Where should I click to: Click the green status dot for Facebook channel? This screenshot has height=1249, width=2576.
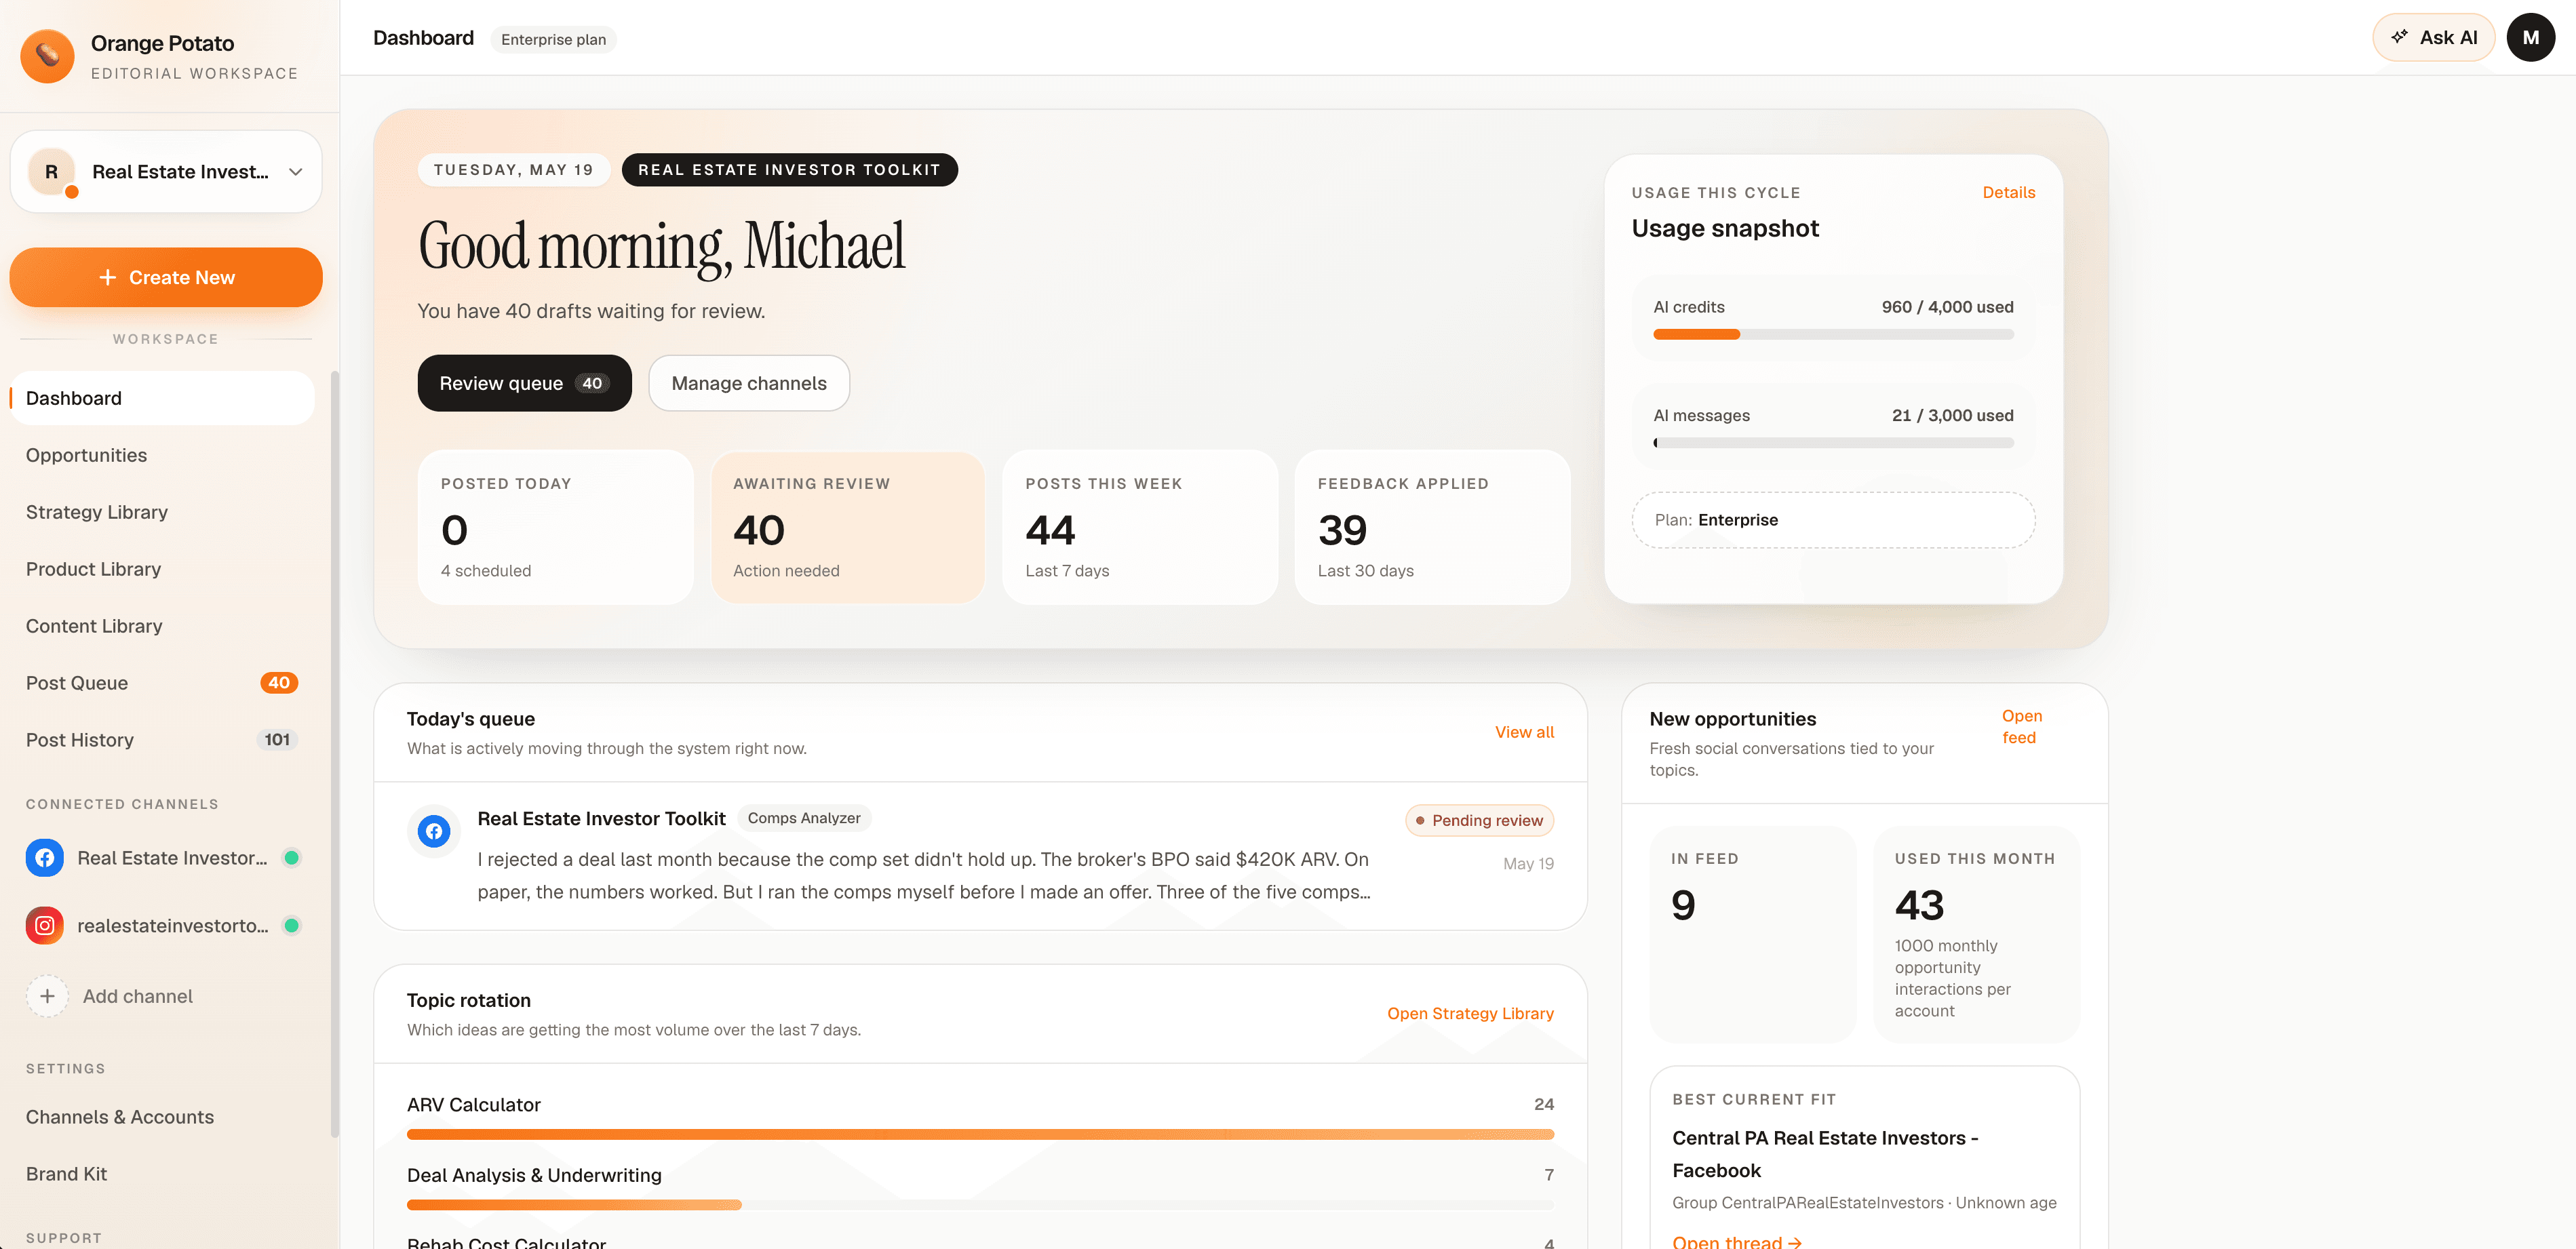point(292,858)
